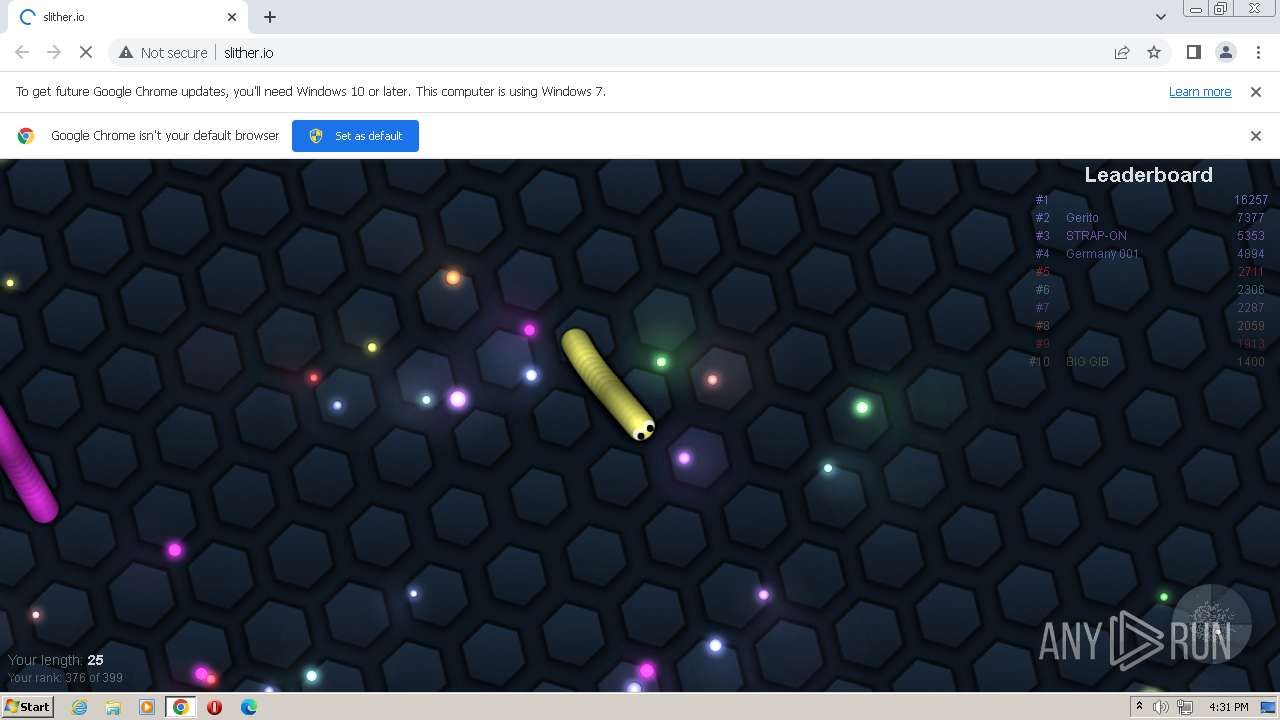Open the Chrome profile avatar menu

pyautogui.click(x=1225, y=52)
